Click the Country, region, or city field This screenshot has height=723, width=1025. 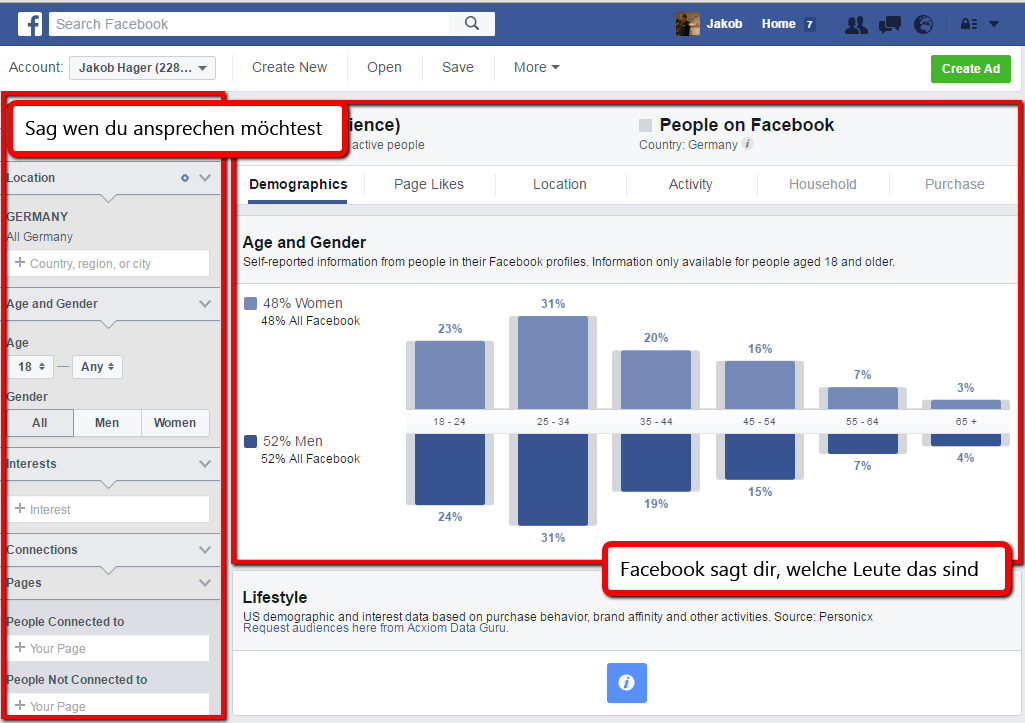(x=109, y=263)
